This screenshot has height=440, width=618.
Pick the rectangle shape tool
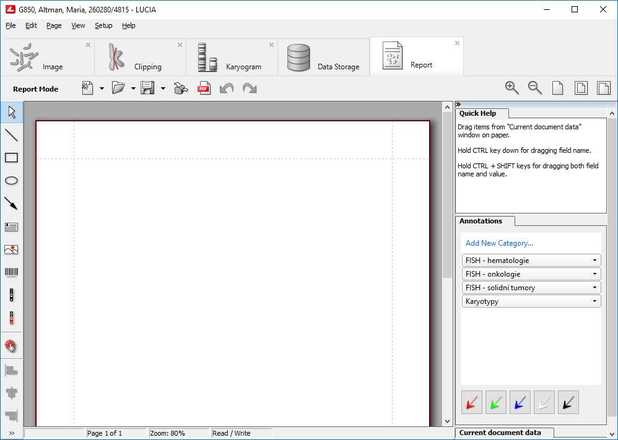pos(12,158)
